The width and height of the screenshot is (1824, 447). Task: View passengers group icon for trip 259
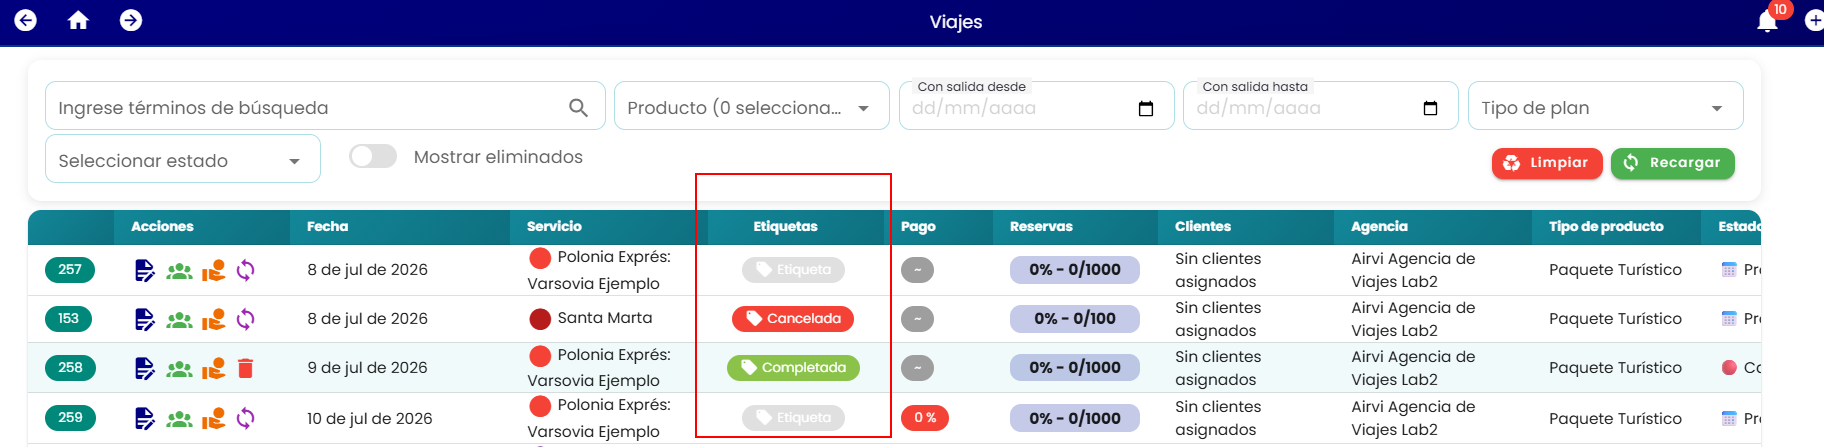click(x=179, y=418)
